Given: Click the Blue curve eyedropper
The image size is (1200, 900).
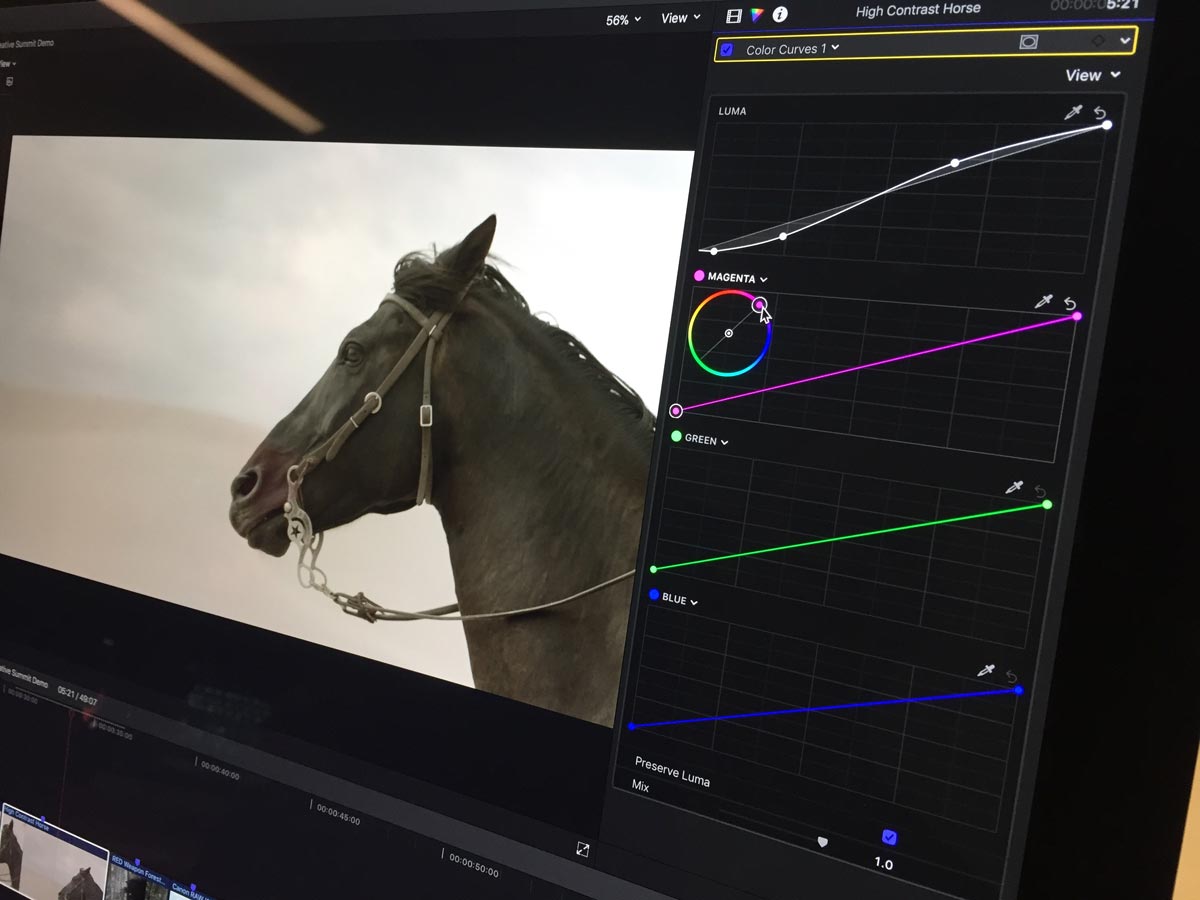Looking at the screenshot, I should point(987,671).
